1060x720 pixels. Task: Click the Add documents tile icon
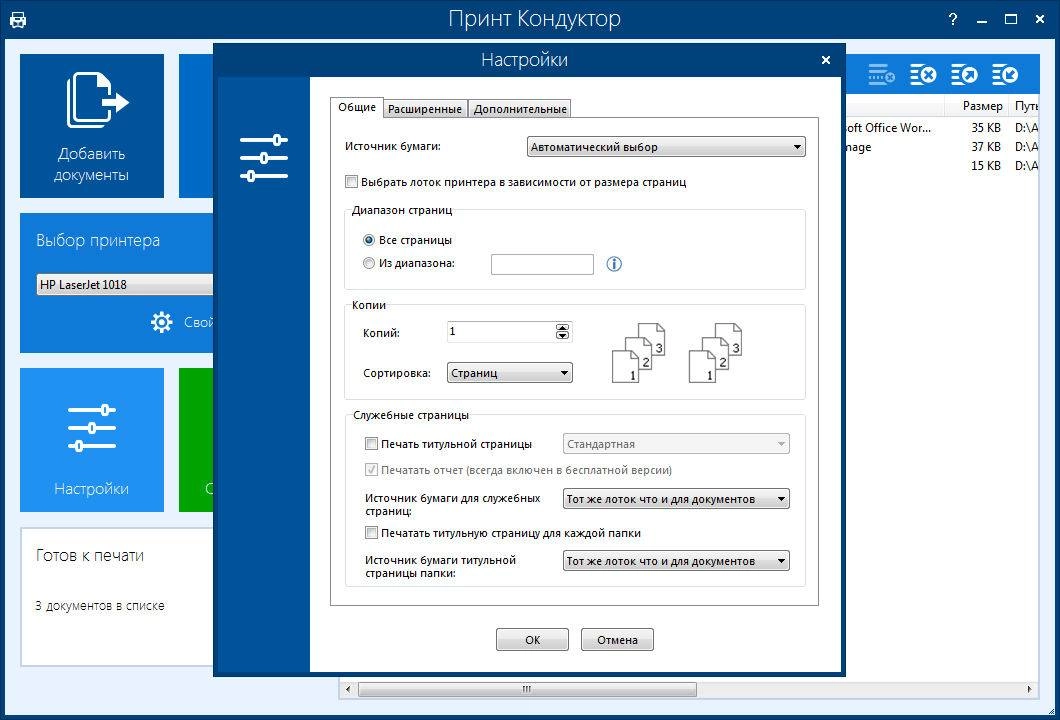pos(97,100)
